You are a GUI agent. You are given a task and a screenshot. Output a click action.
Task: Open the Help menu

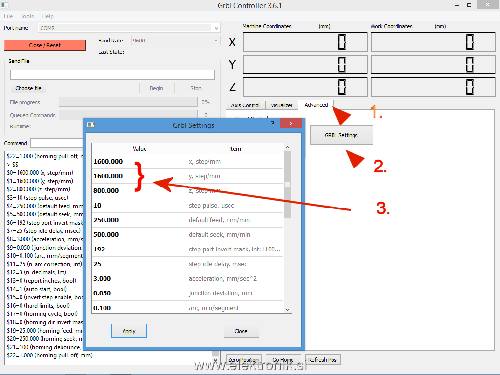48,16
